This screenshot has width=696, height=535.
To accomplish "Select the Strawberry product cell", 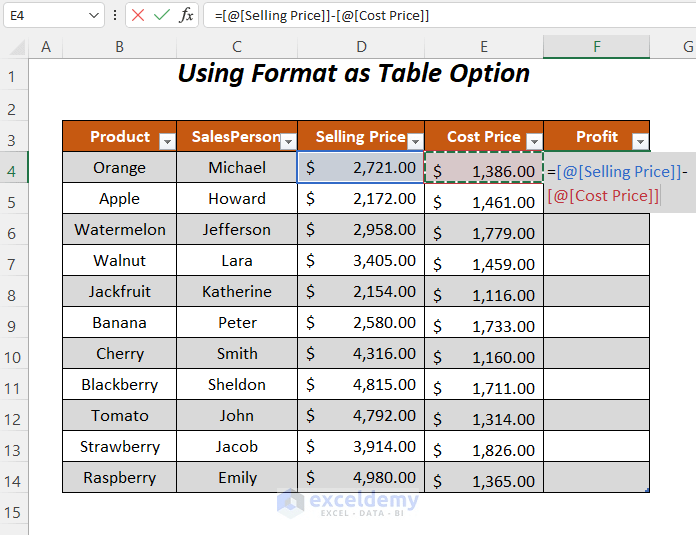I will coord(119,446).
